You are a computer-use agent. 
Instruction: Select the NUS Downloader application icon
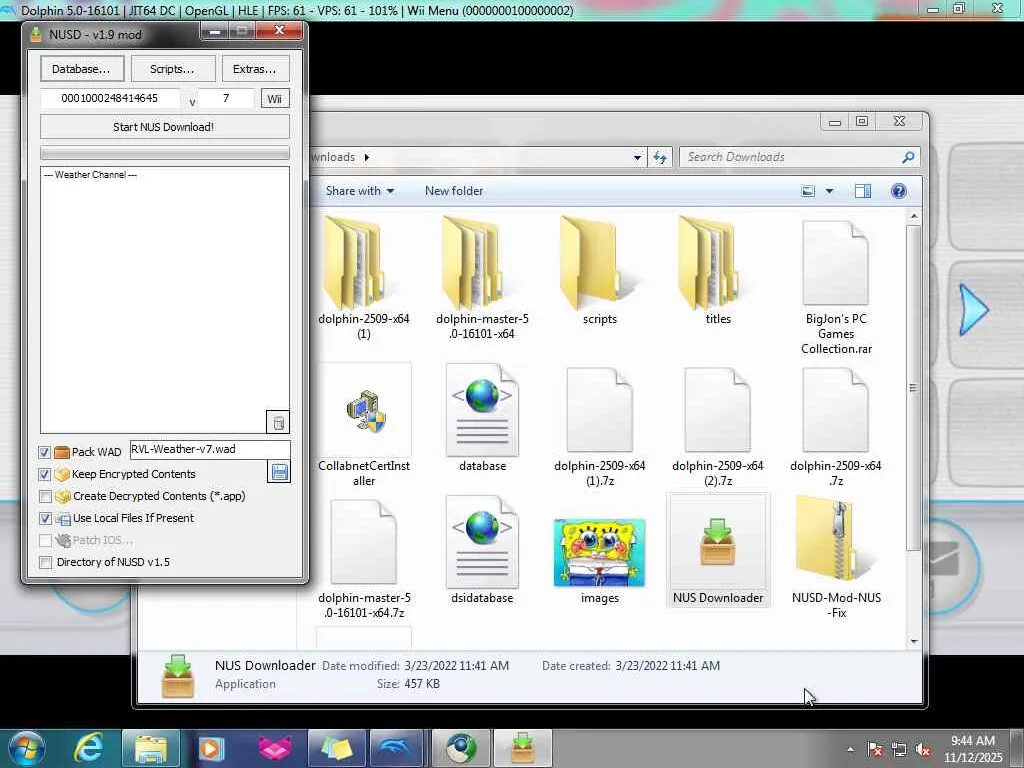pyautogui.click(x=718, y=551)
